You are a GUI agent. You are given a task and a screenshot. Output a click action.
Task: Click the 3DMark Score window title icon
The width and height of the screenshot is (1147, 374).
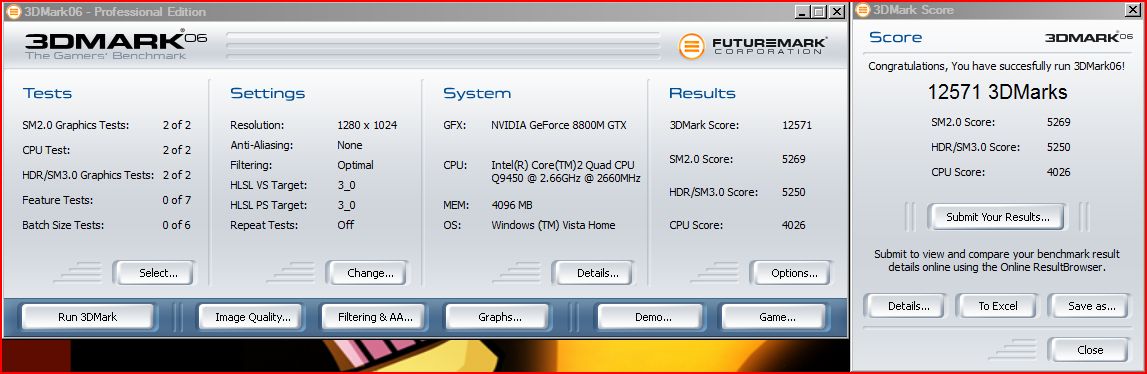click(x=862, y=10)
